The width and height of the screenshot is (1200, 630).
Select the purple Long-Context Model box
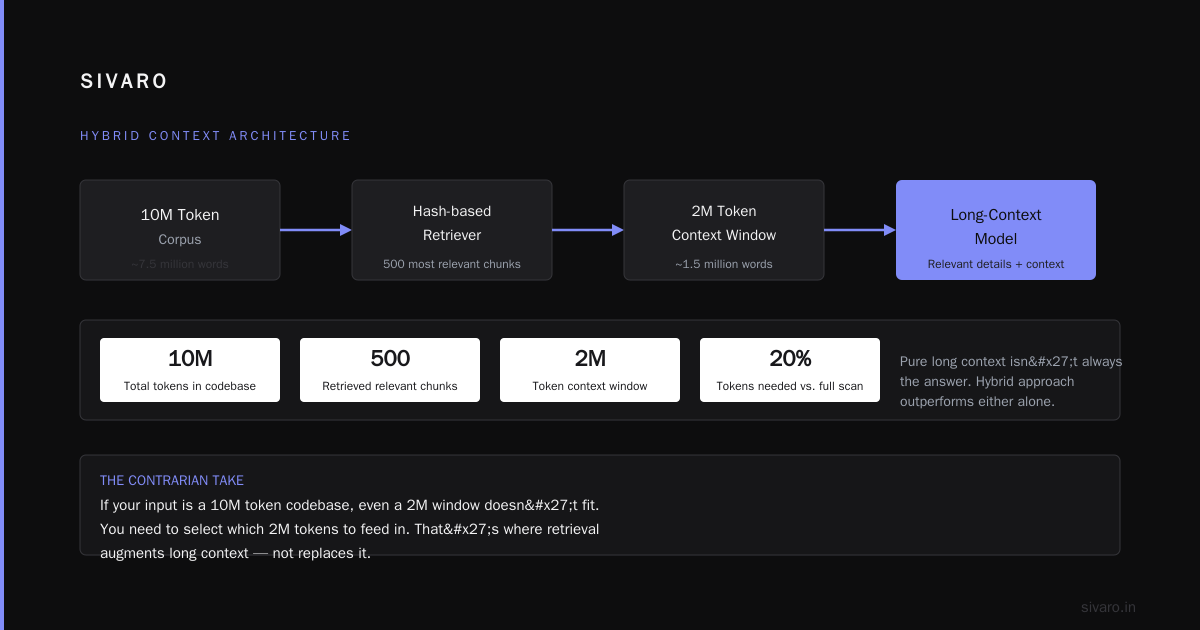point(996,230)
